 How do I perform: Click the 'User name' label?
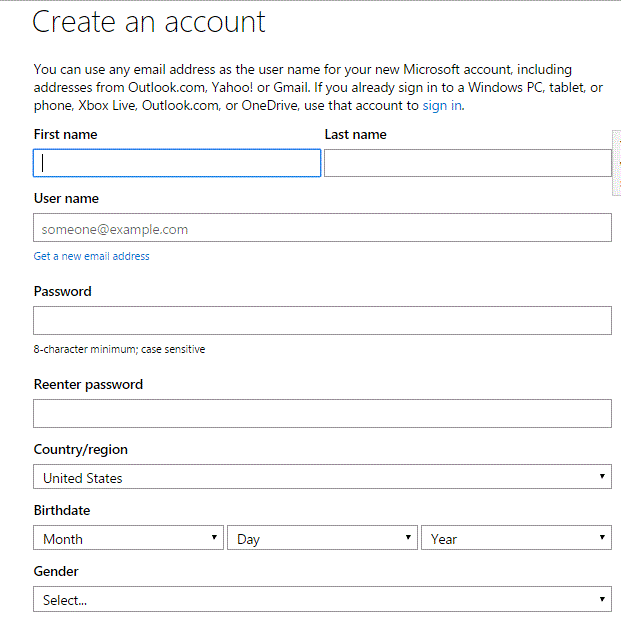click(66, 198)
